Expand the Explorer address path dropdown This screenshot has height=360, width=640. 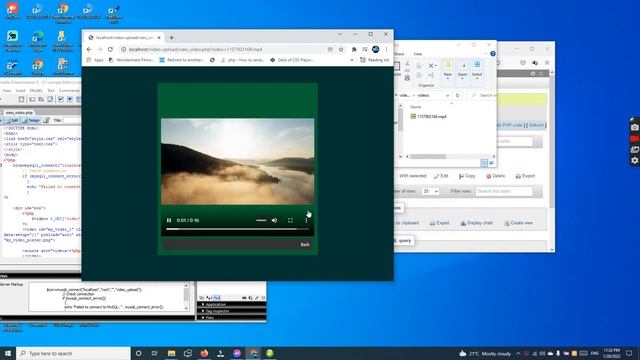pyautogui.click(x=447, y=96)
